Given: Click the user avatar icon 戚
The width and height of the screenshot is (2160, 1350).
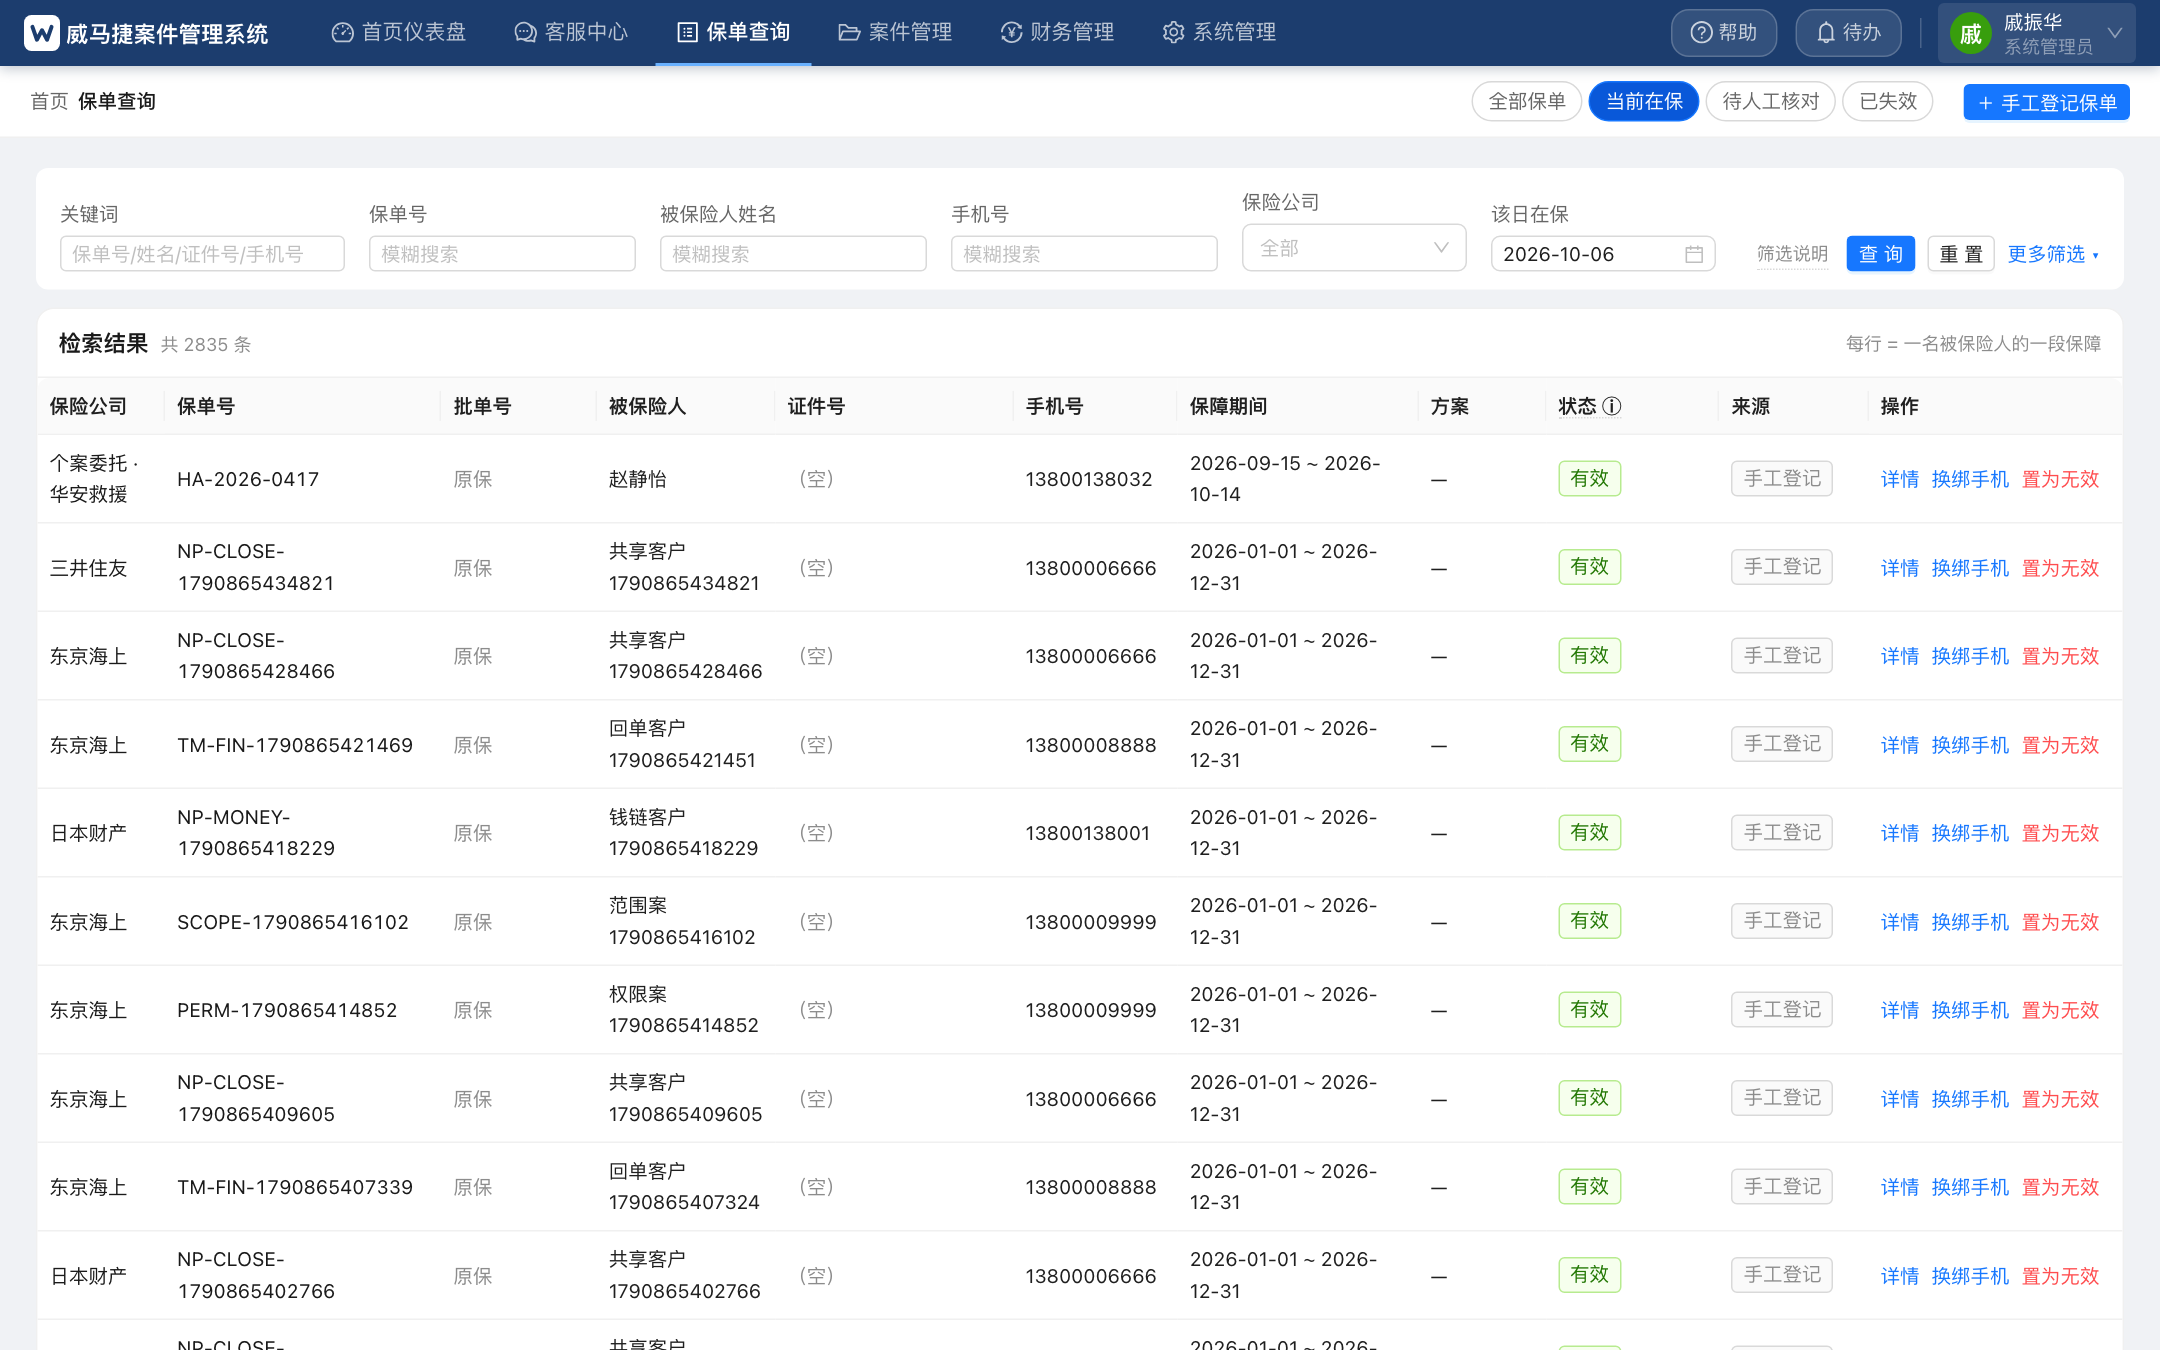Looking at the screenshot, I should pos(1970,34).
